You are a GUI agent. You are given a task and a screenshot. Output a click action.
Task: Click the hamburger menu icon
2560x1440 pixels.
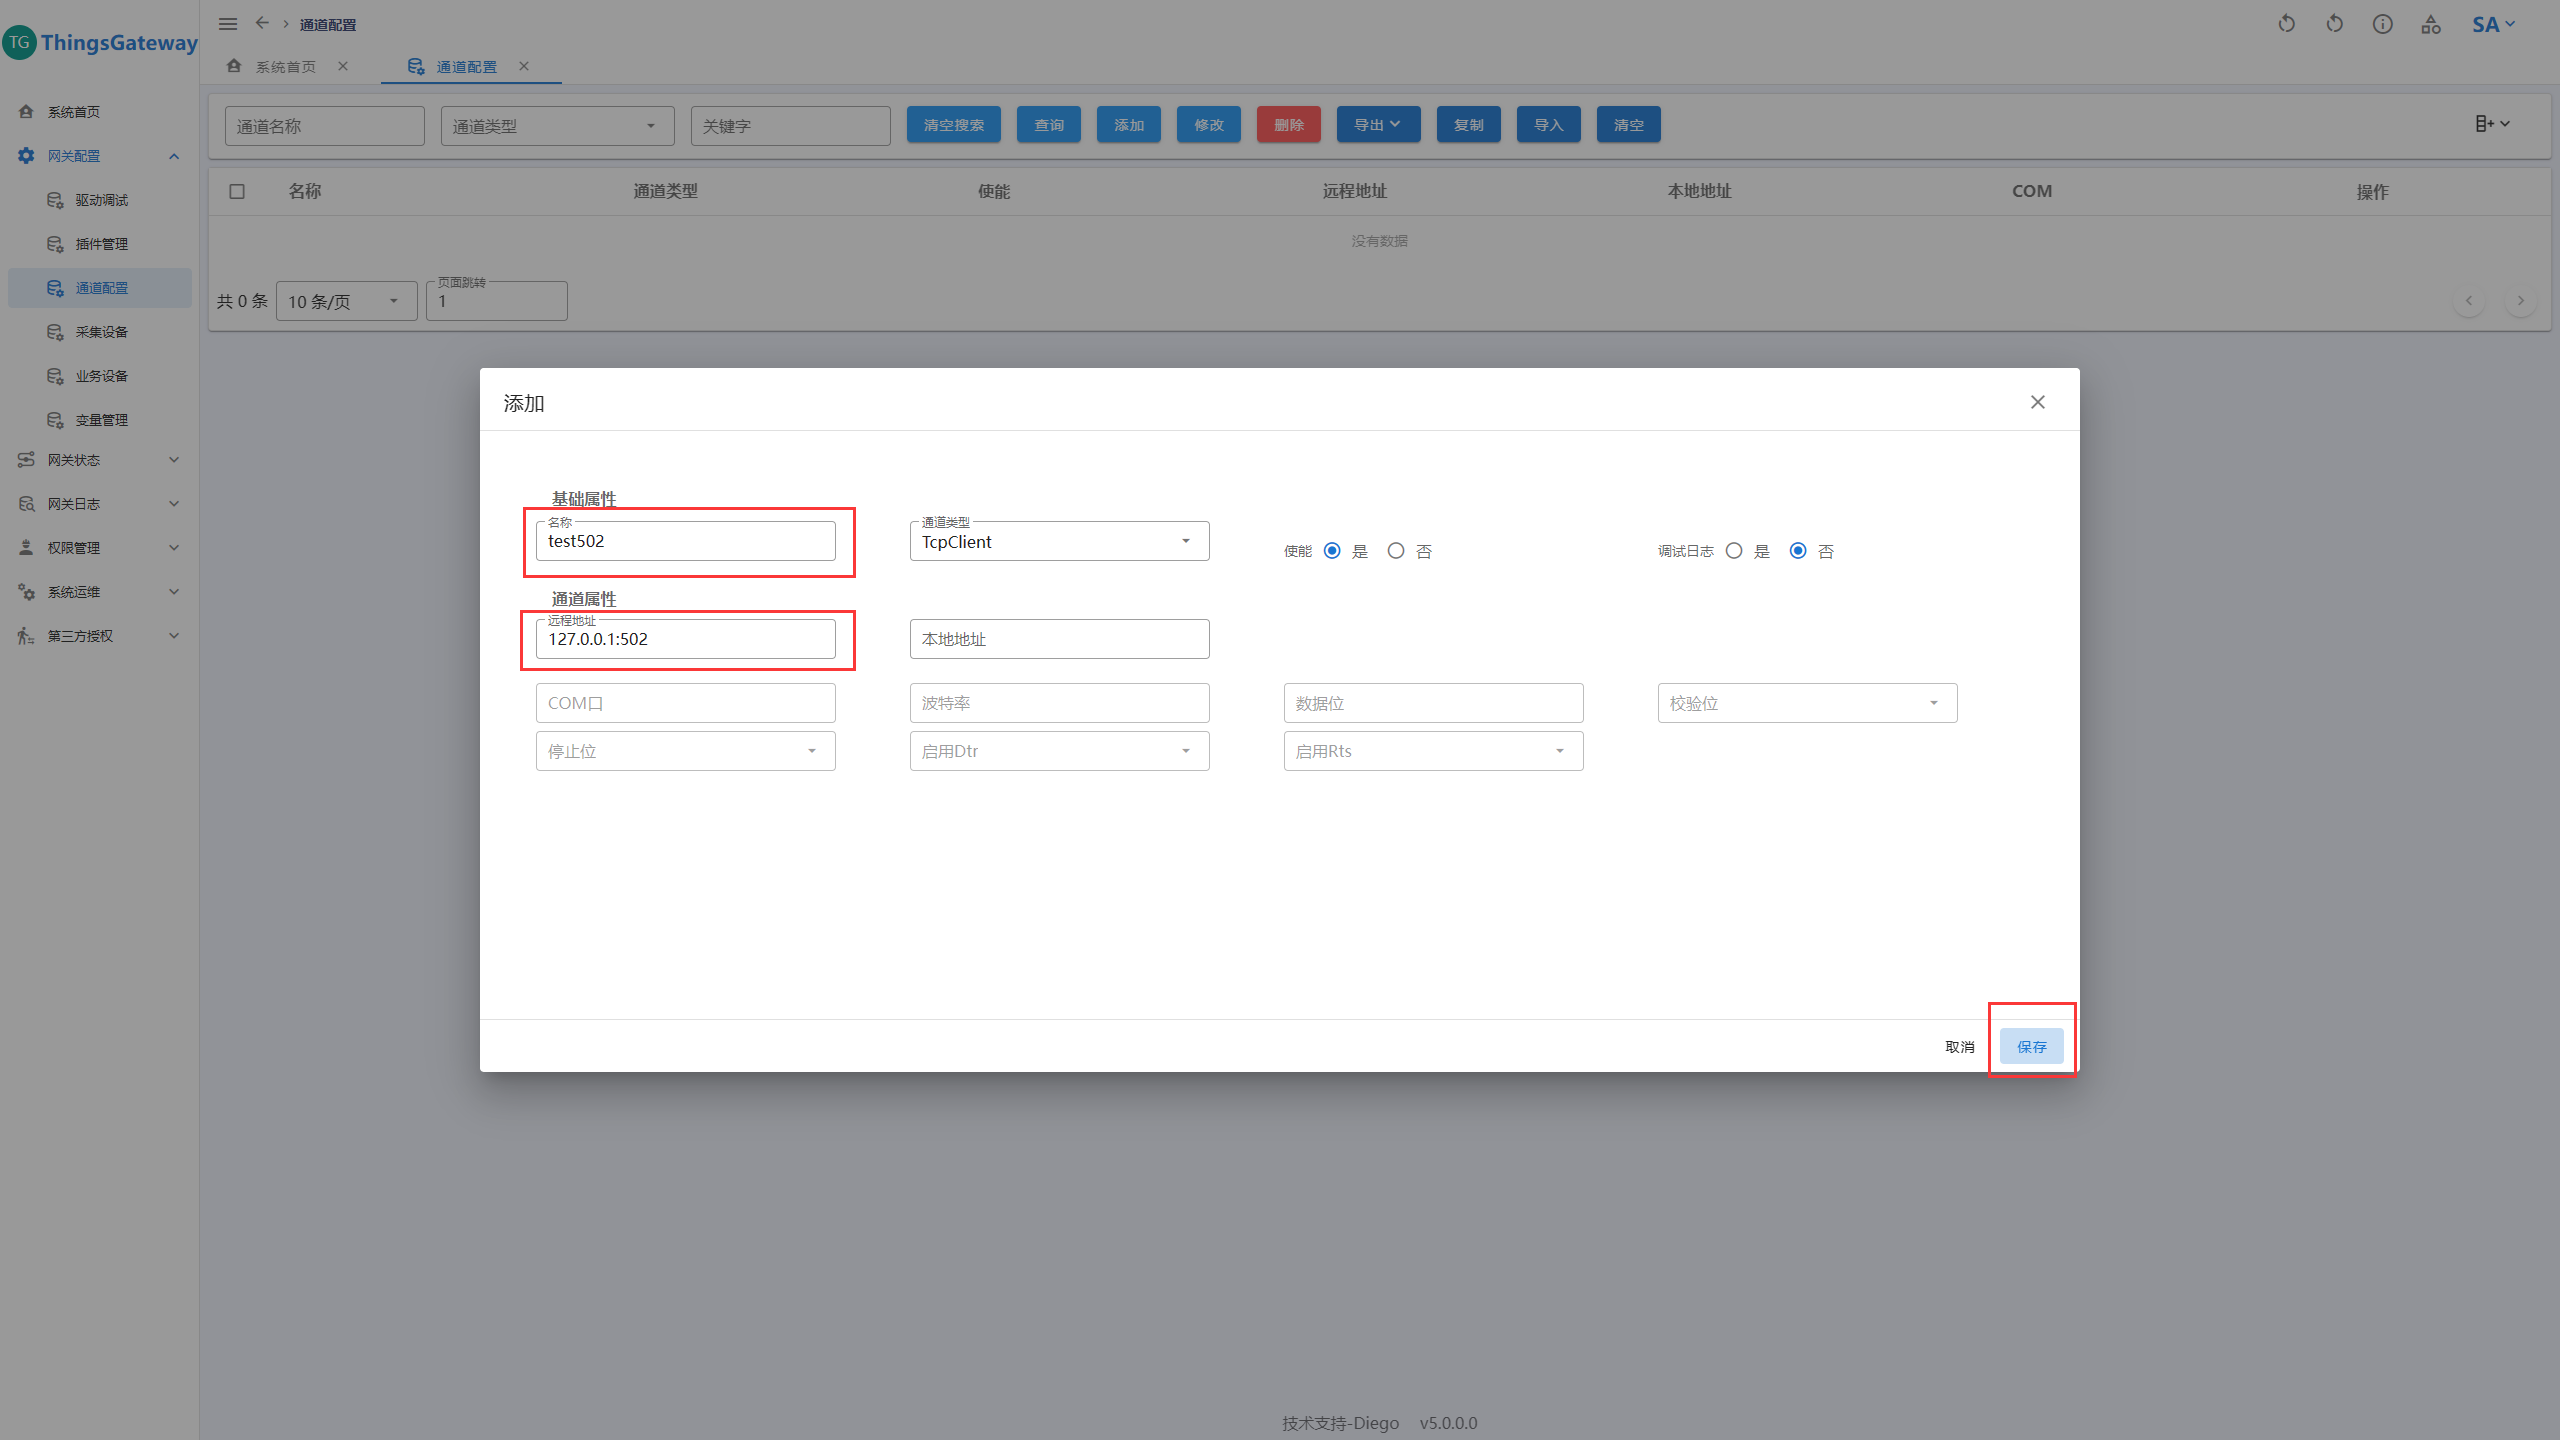[228, 24]
